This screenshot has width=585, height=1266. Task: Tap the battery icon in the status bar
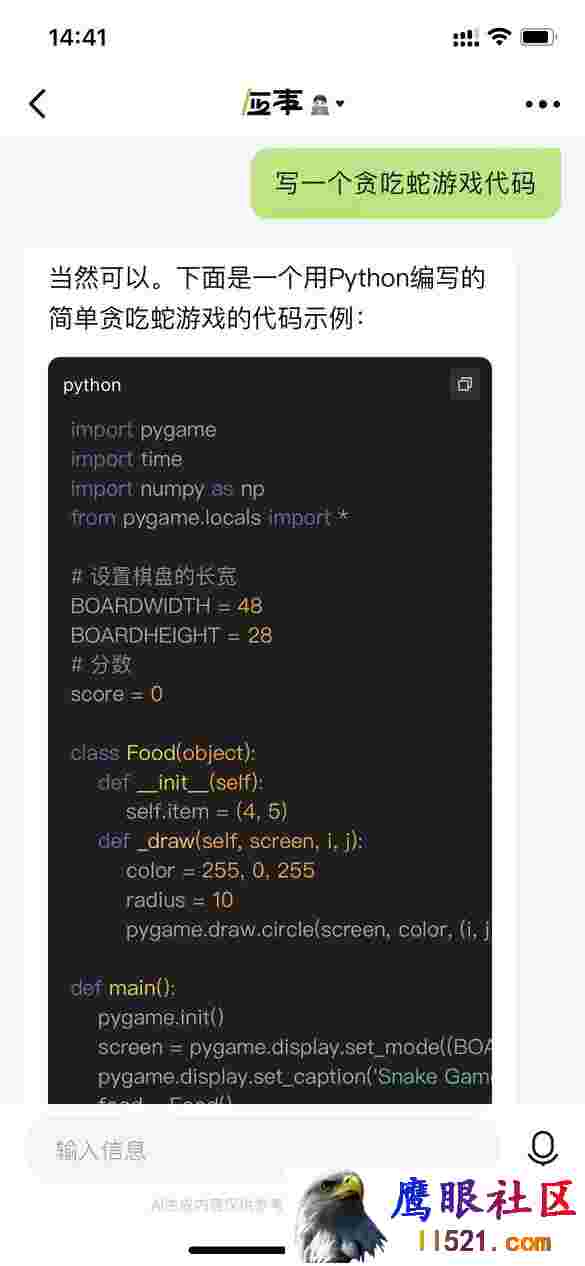(x=538, y=38)
